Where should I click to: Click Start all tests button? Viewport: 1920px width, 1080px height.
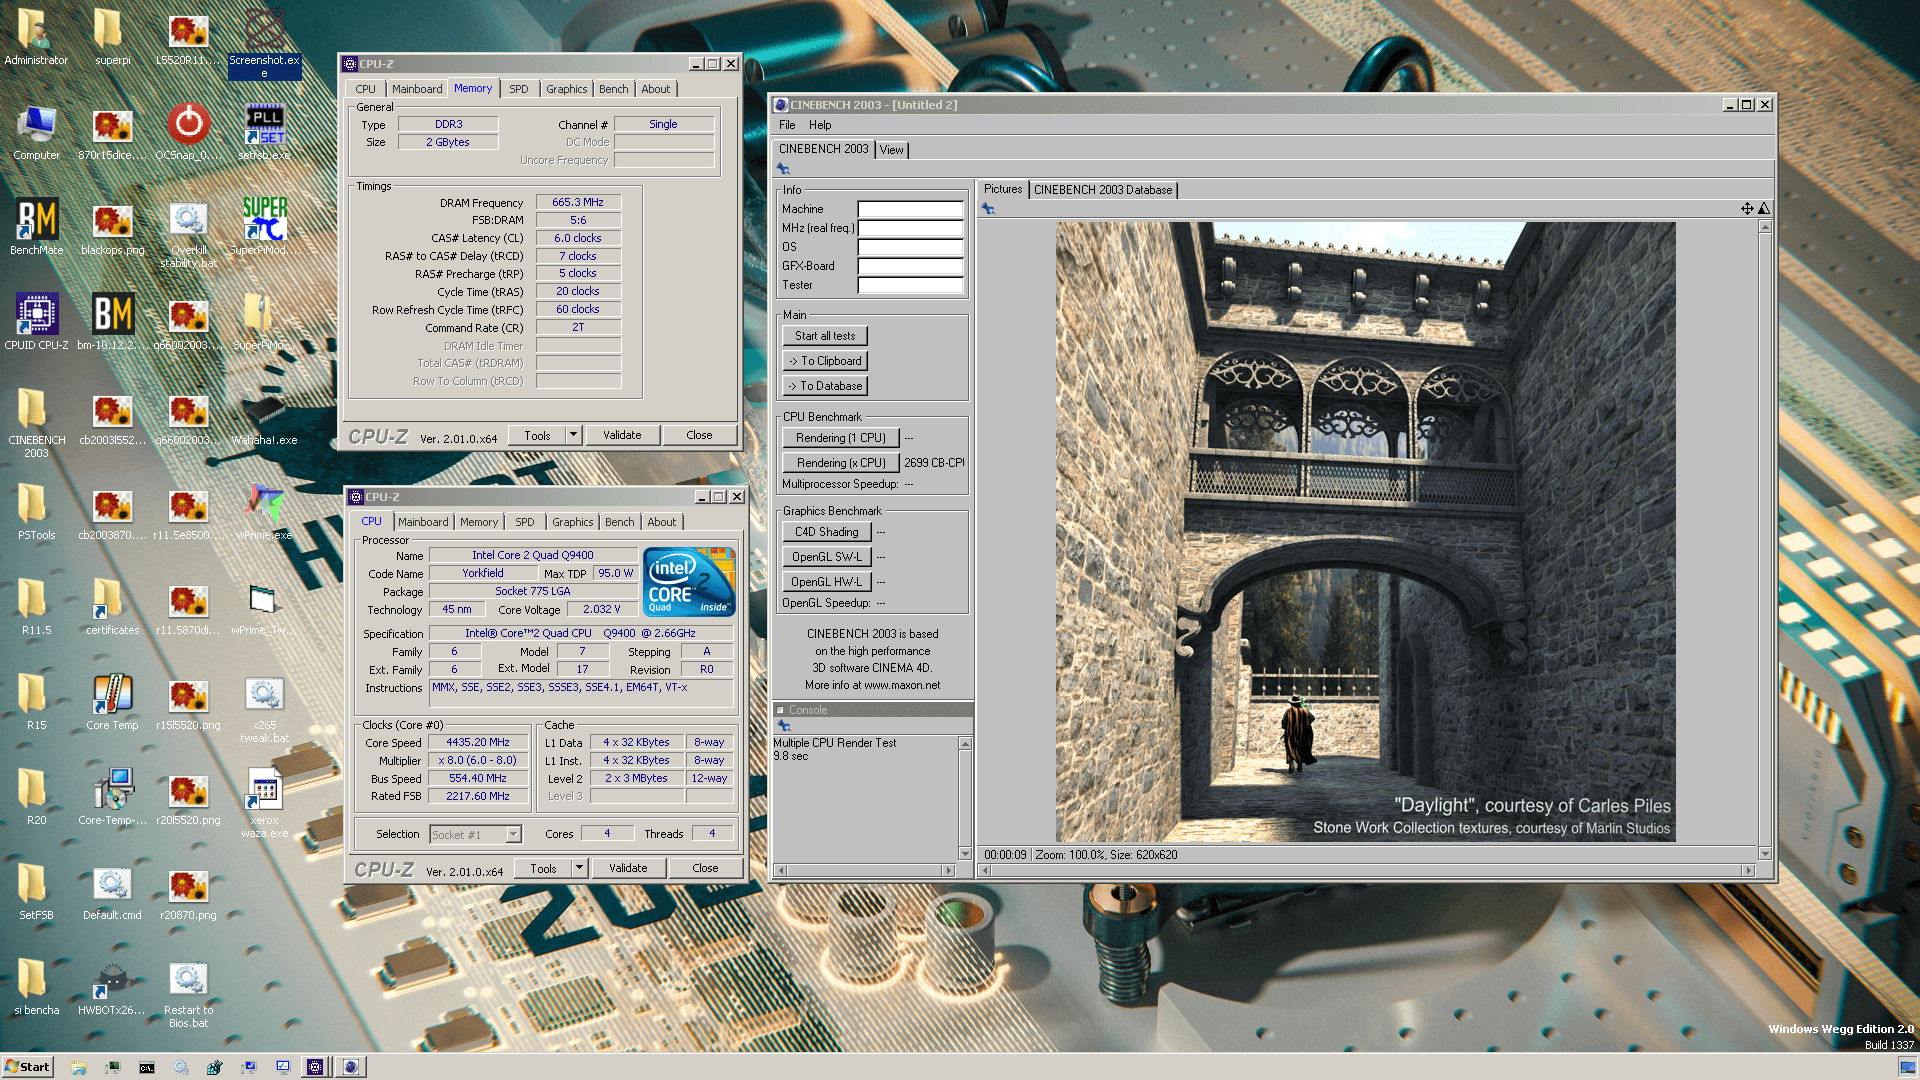click(825, 336)
